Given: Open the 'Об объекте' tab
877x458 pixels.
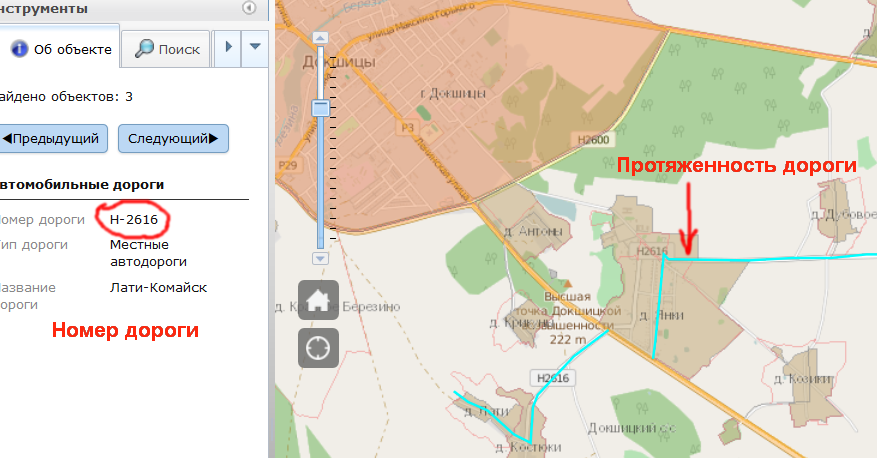Looking at the screenshot, I should (60, 49).
